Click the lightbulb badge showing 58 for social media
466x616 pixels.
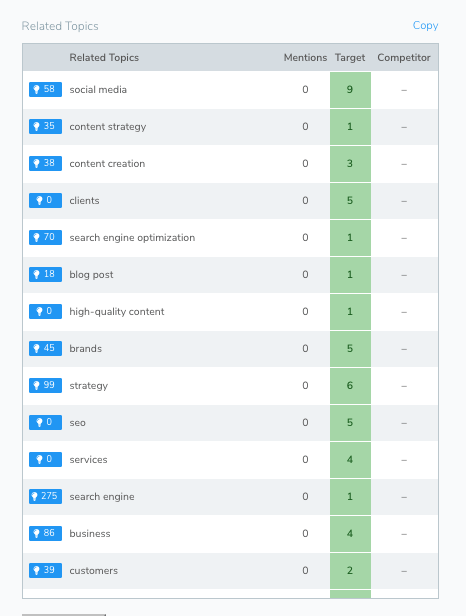[45, 89]
